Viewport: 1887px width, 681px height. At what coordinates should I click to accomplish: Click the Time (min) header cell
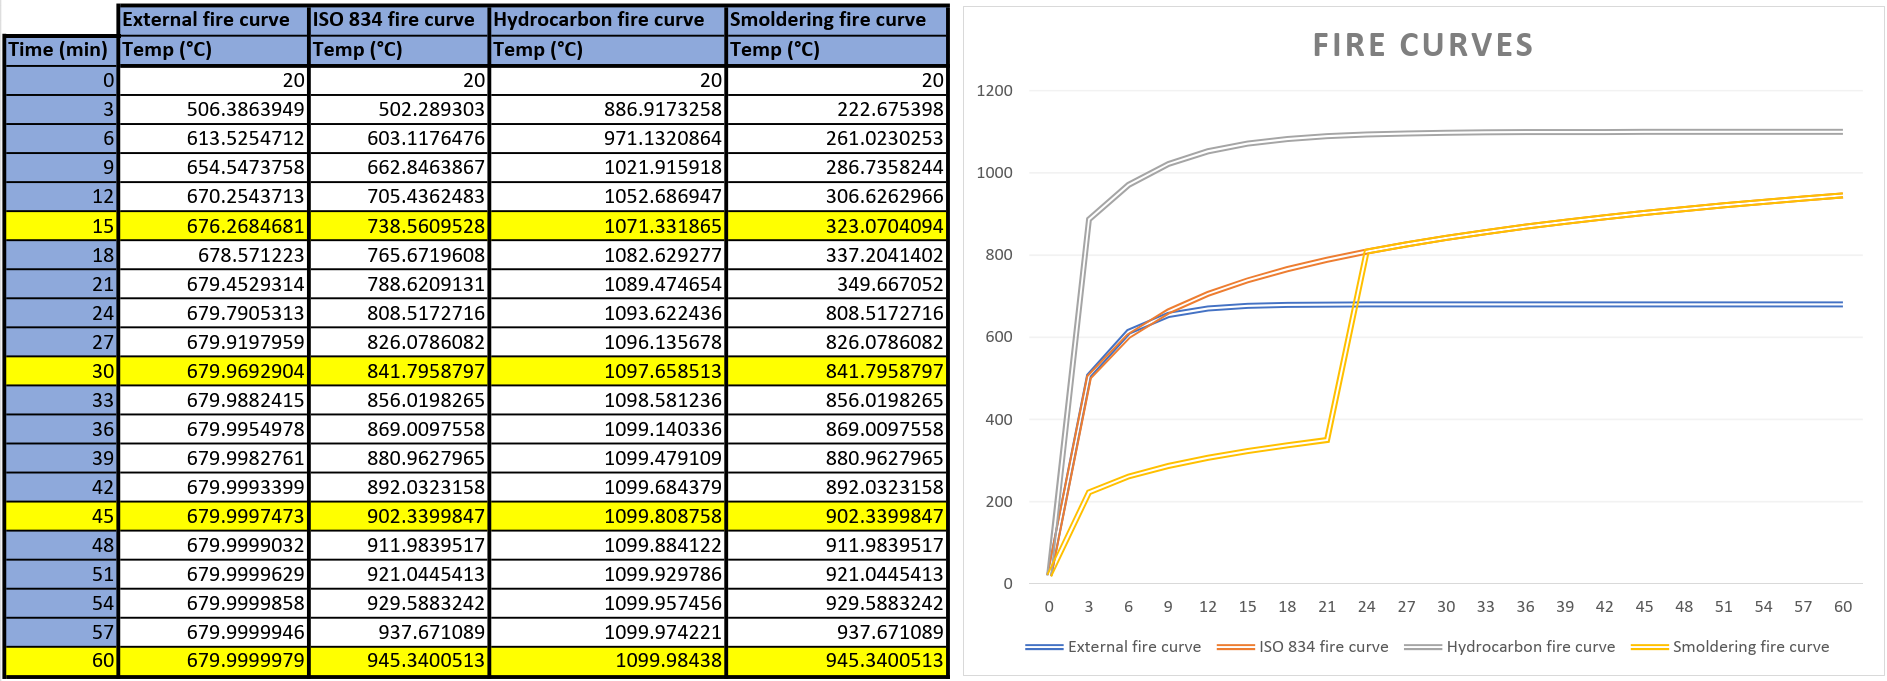pyautogui.click(x=59, y=50)
